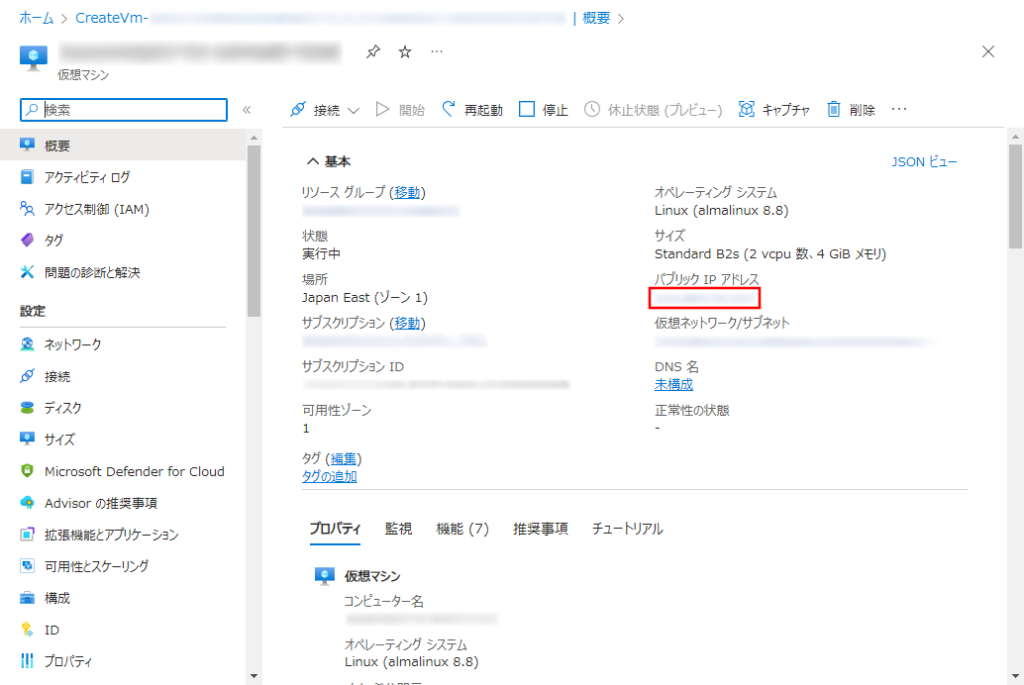The width and height of the screenshot is (1024, 685).
Task: Open the toolbar overflow ellipsis menu
Action: 899,110
